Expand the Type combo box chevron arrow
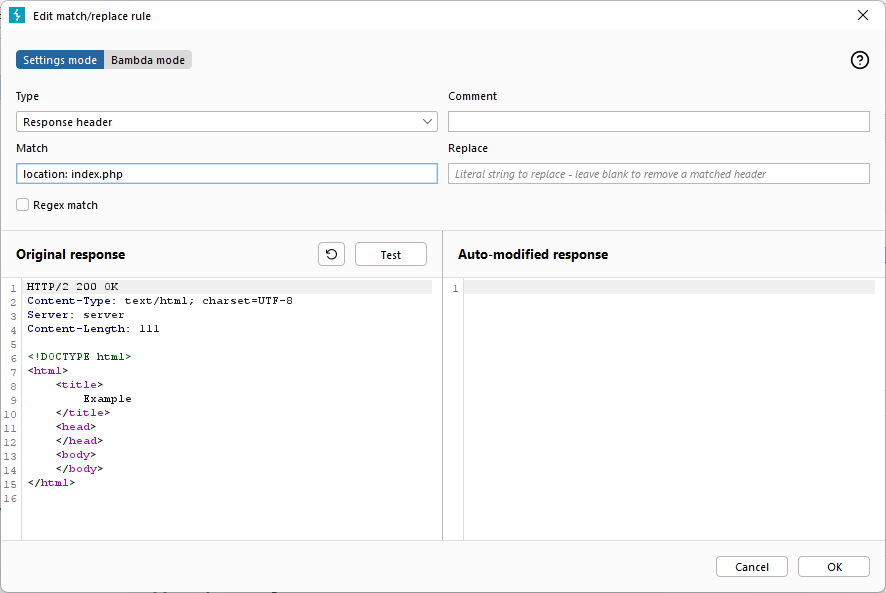Viewport: 886px width, 593px height. [x=427, y=122]
